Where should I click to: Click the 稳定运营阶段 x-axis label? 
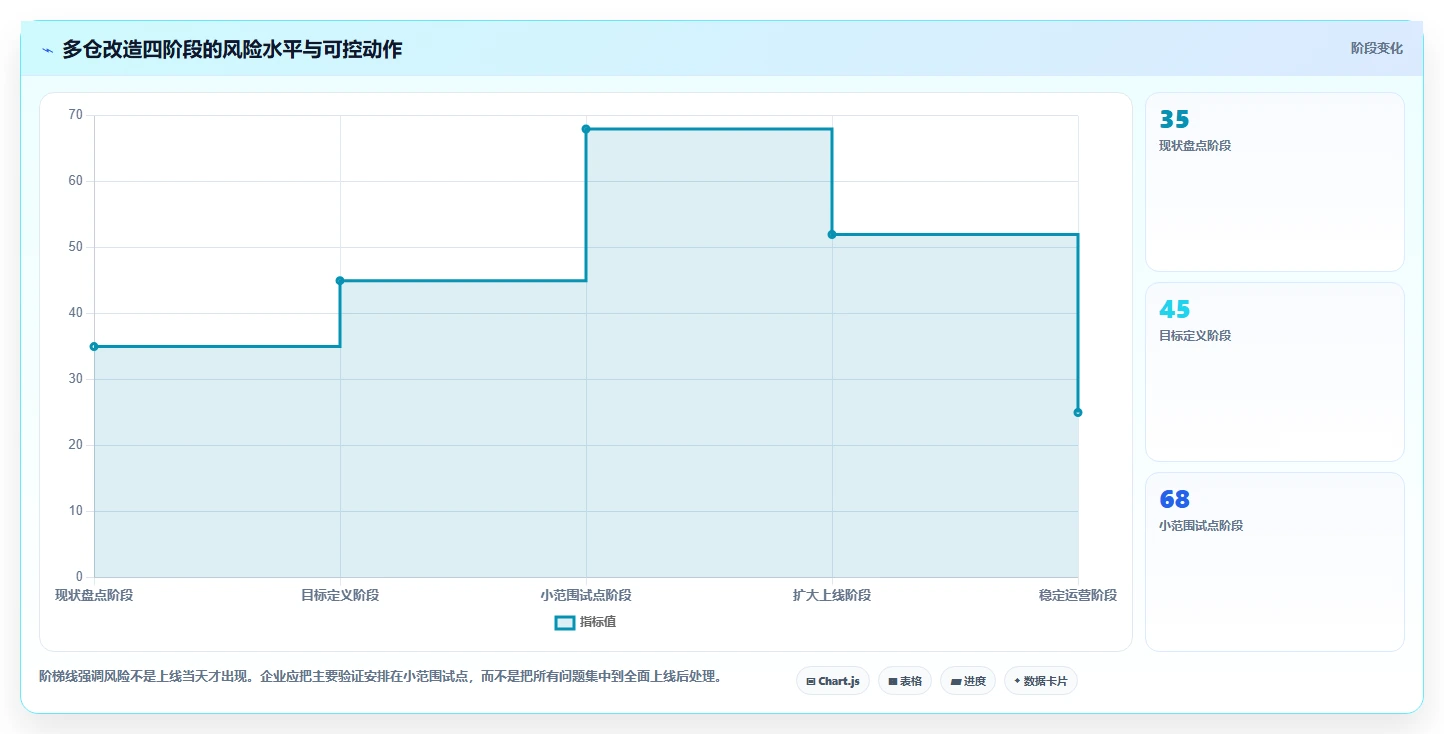click(1078, 595)
